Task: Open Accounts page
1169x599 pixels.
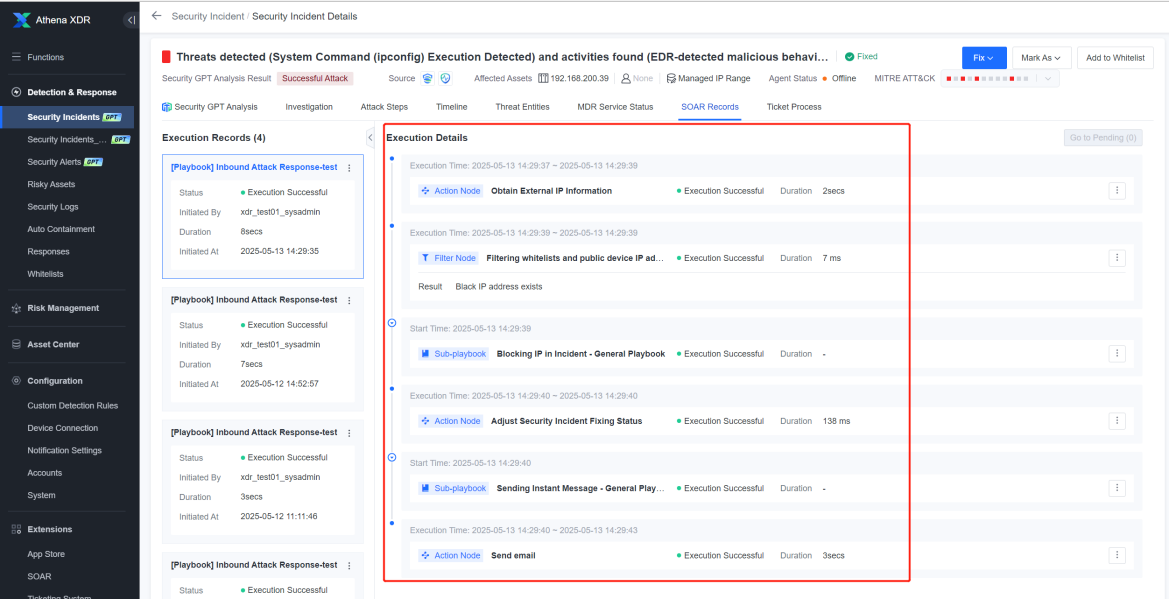Action: (x=44, y=473)
